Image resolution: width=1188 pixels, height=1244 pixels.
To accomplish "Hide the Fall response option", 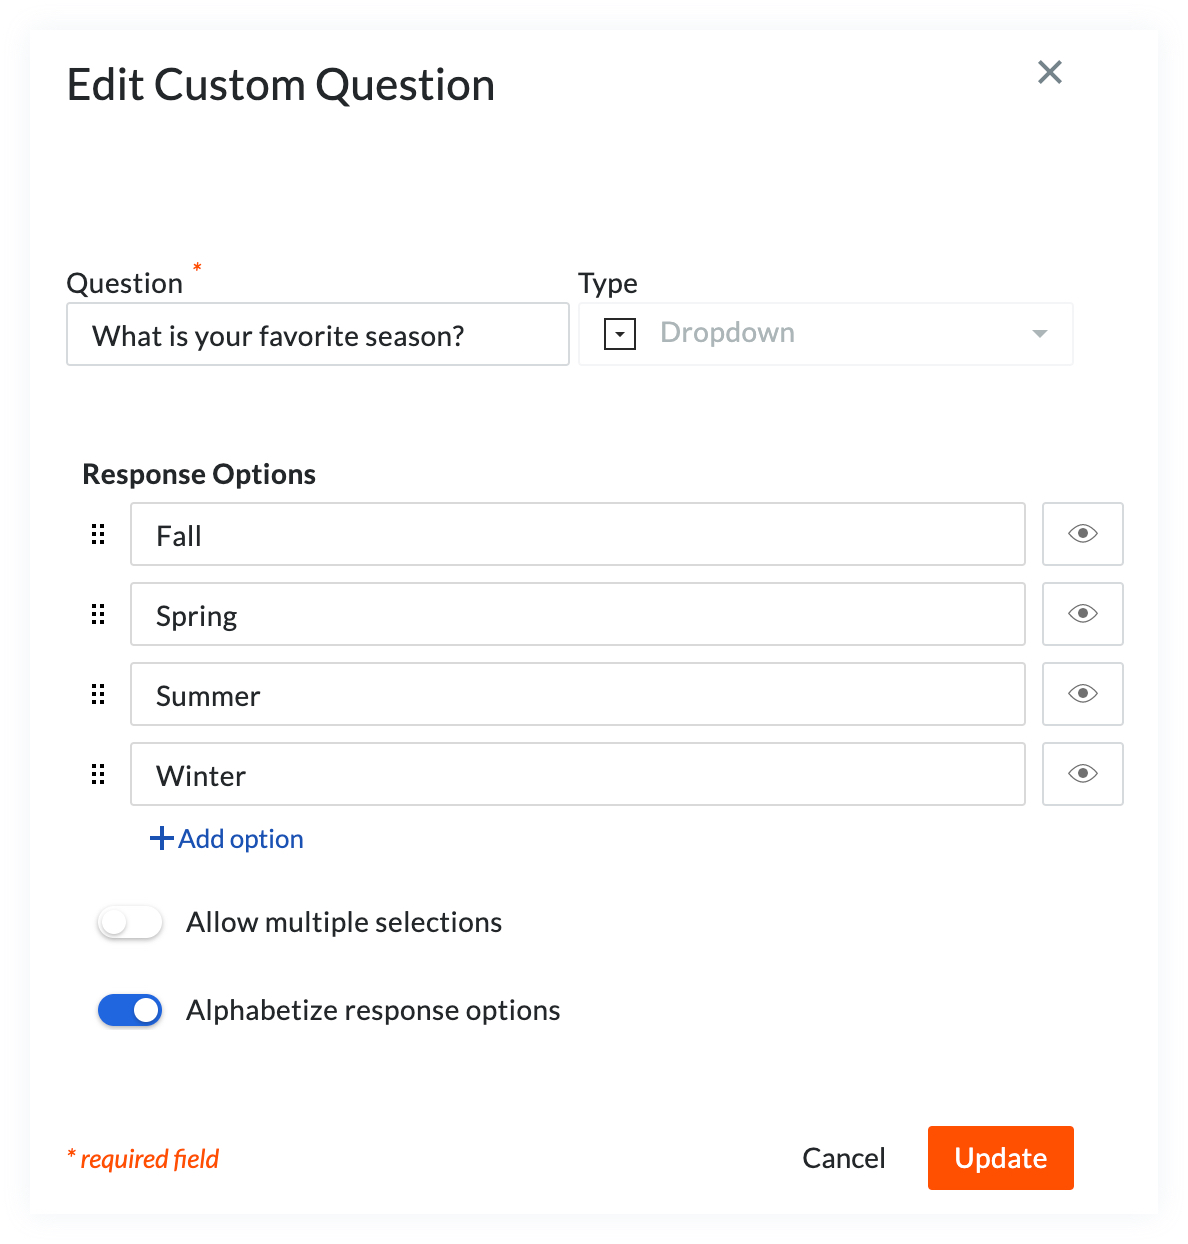I will 1083,534.
